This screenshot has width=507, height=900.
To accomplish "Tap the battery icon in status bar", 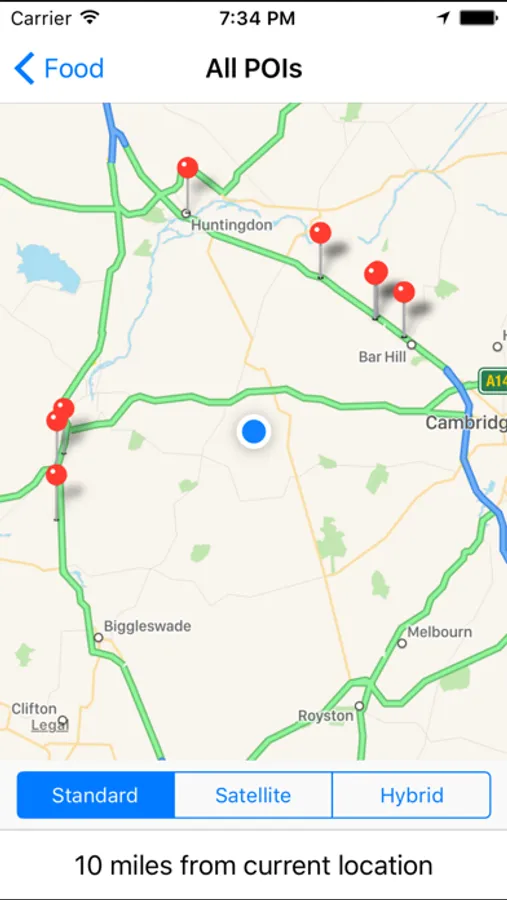I will [478, 18].
